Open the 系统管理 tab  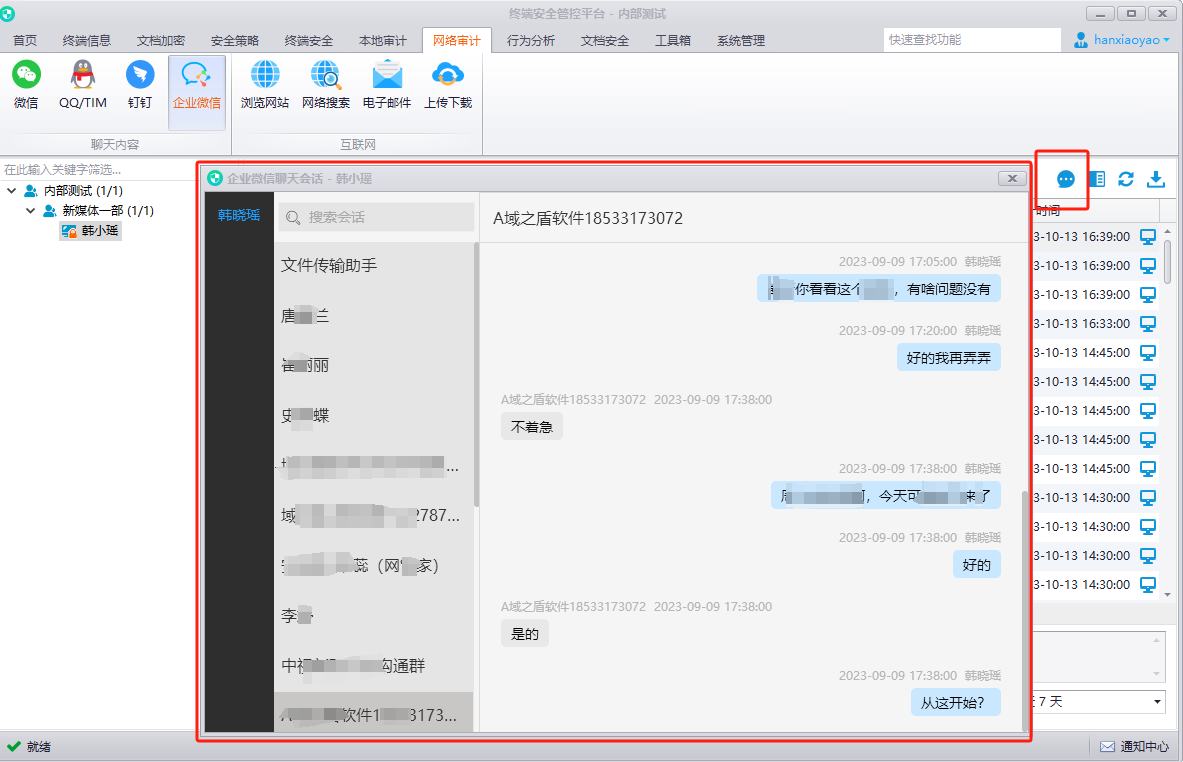click(x=741, y=41)
